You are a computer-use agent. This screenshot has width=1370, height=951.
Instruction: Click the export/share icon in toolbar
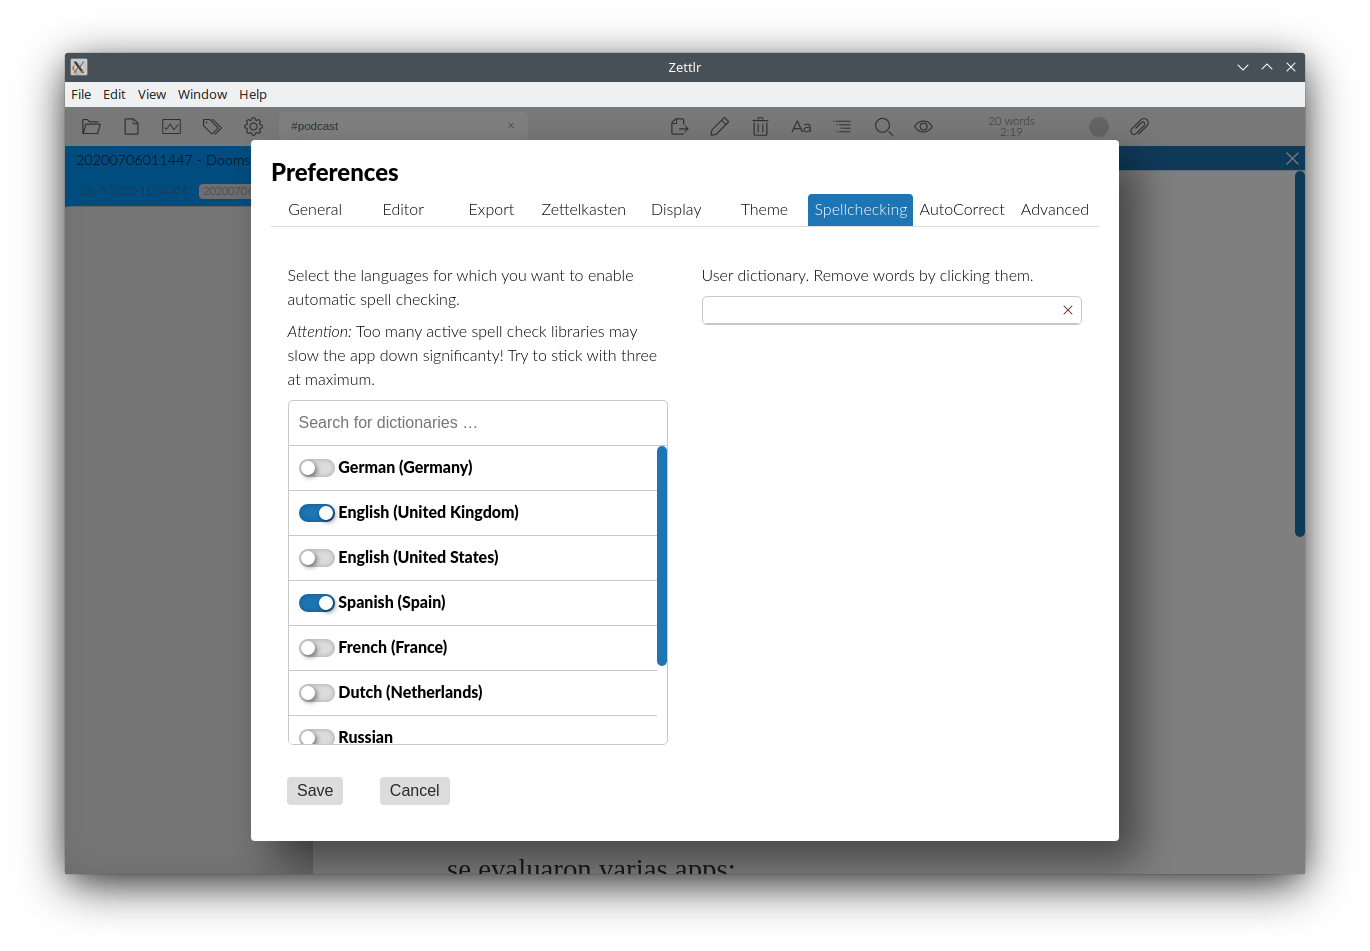coord(679,126)
